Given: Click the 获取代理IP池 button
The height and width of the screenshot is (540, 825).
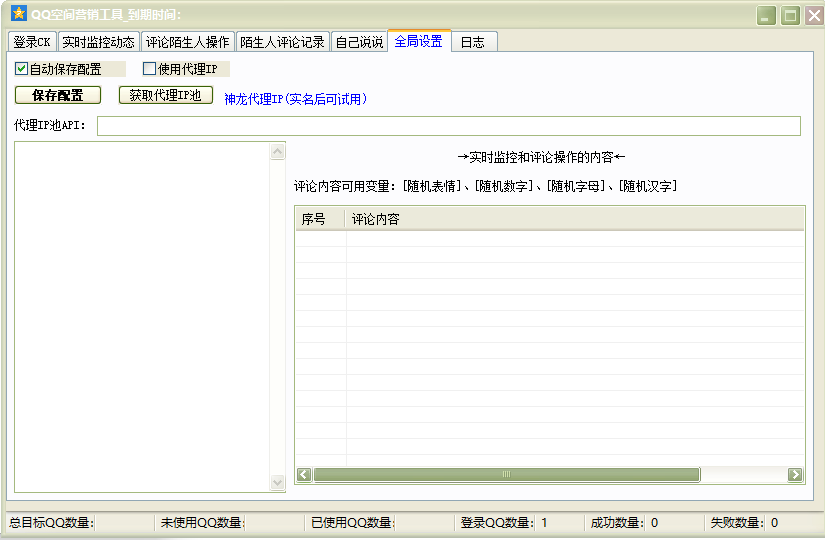Looking at the screenshot, I should coord(166,95).
